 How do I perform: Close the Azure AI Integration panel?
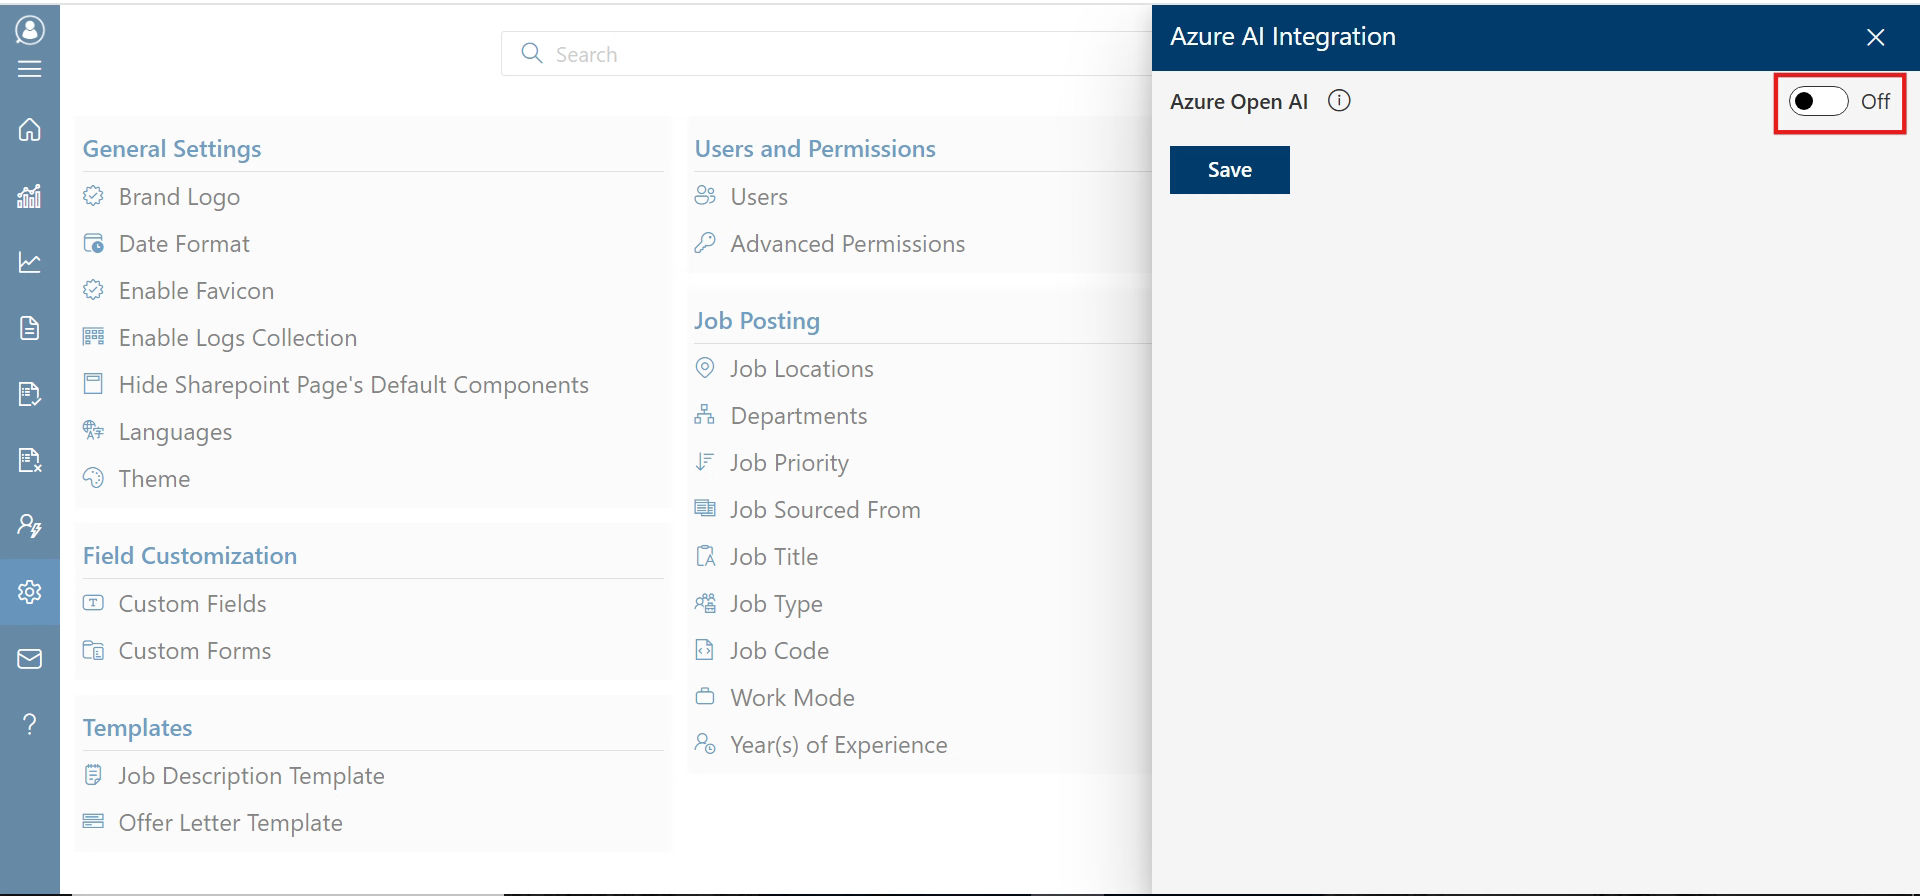[1875, 37]
